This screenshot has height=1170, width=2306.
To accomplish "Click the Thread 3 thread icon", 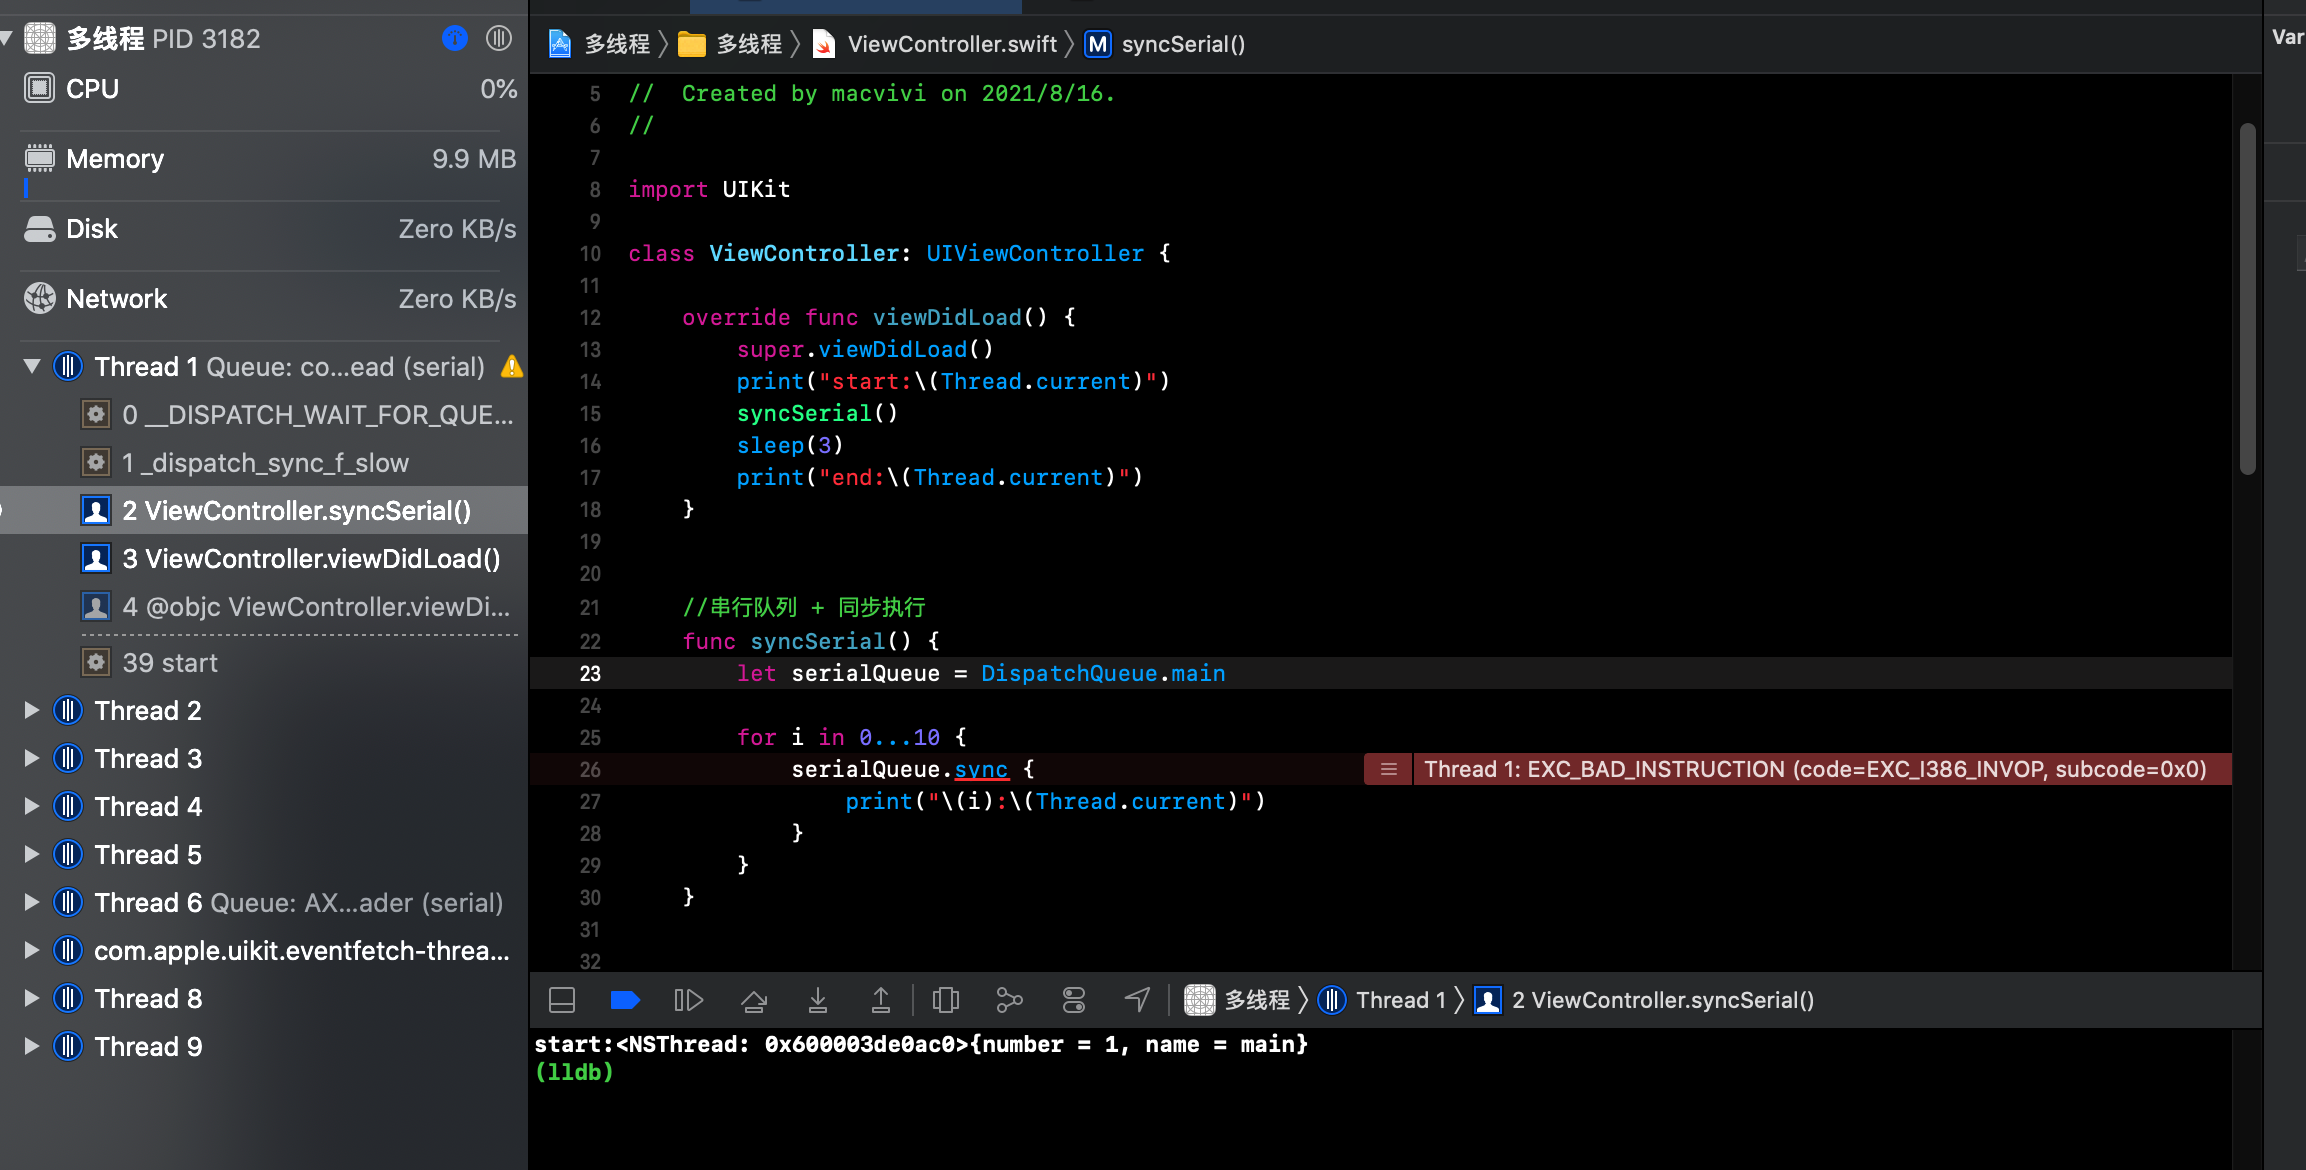I will (x=68, y=759).
